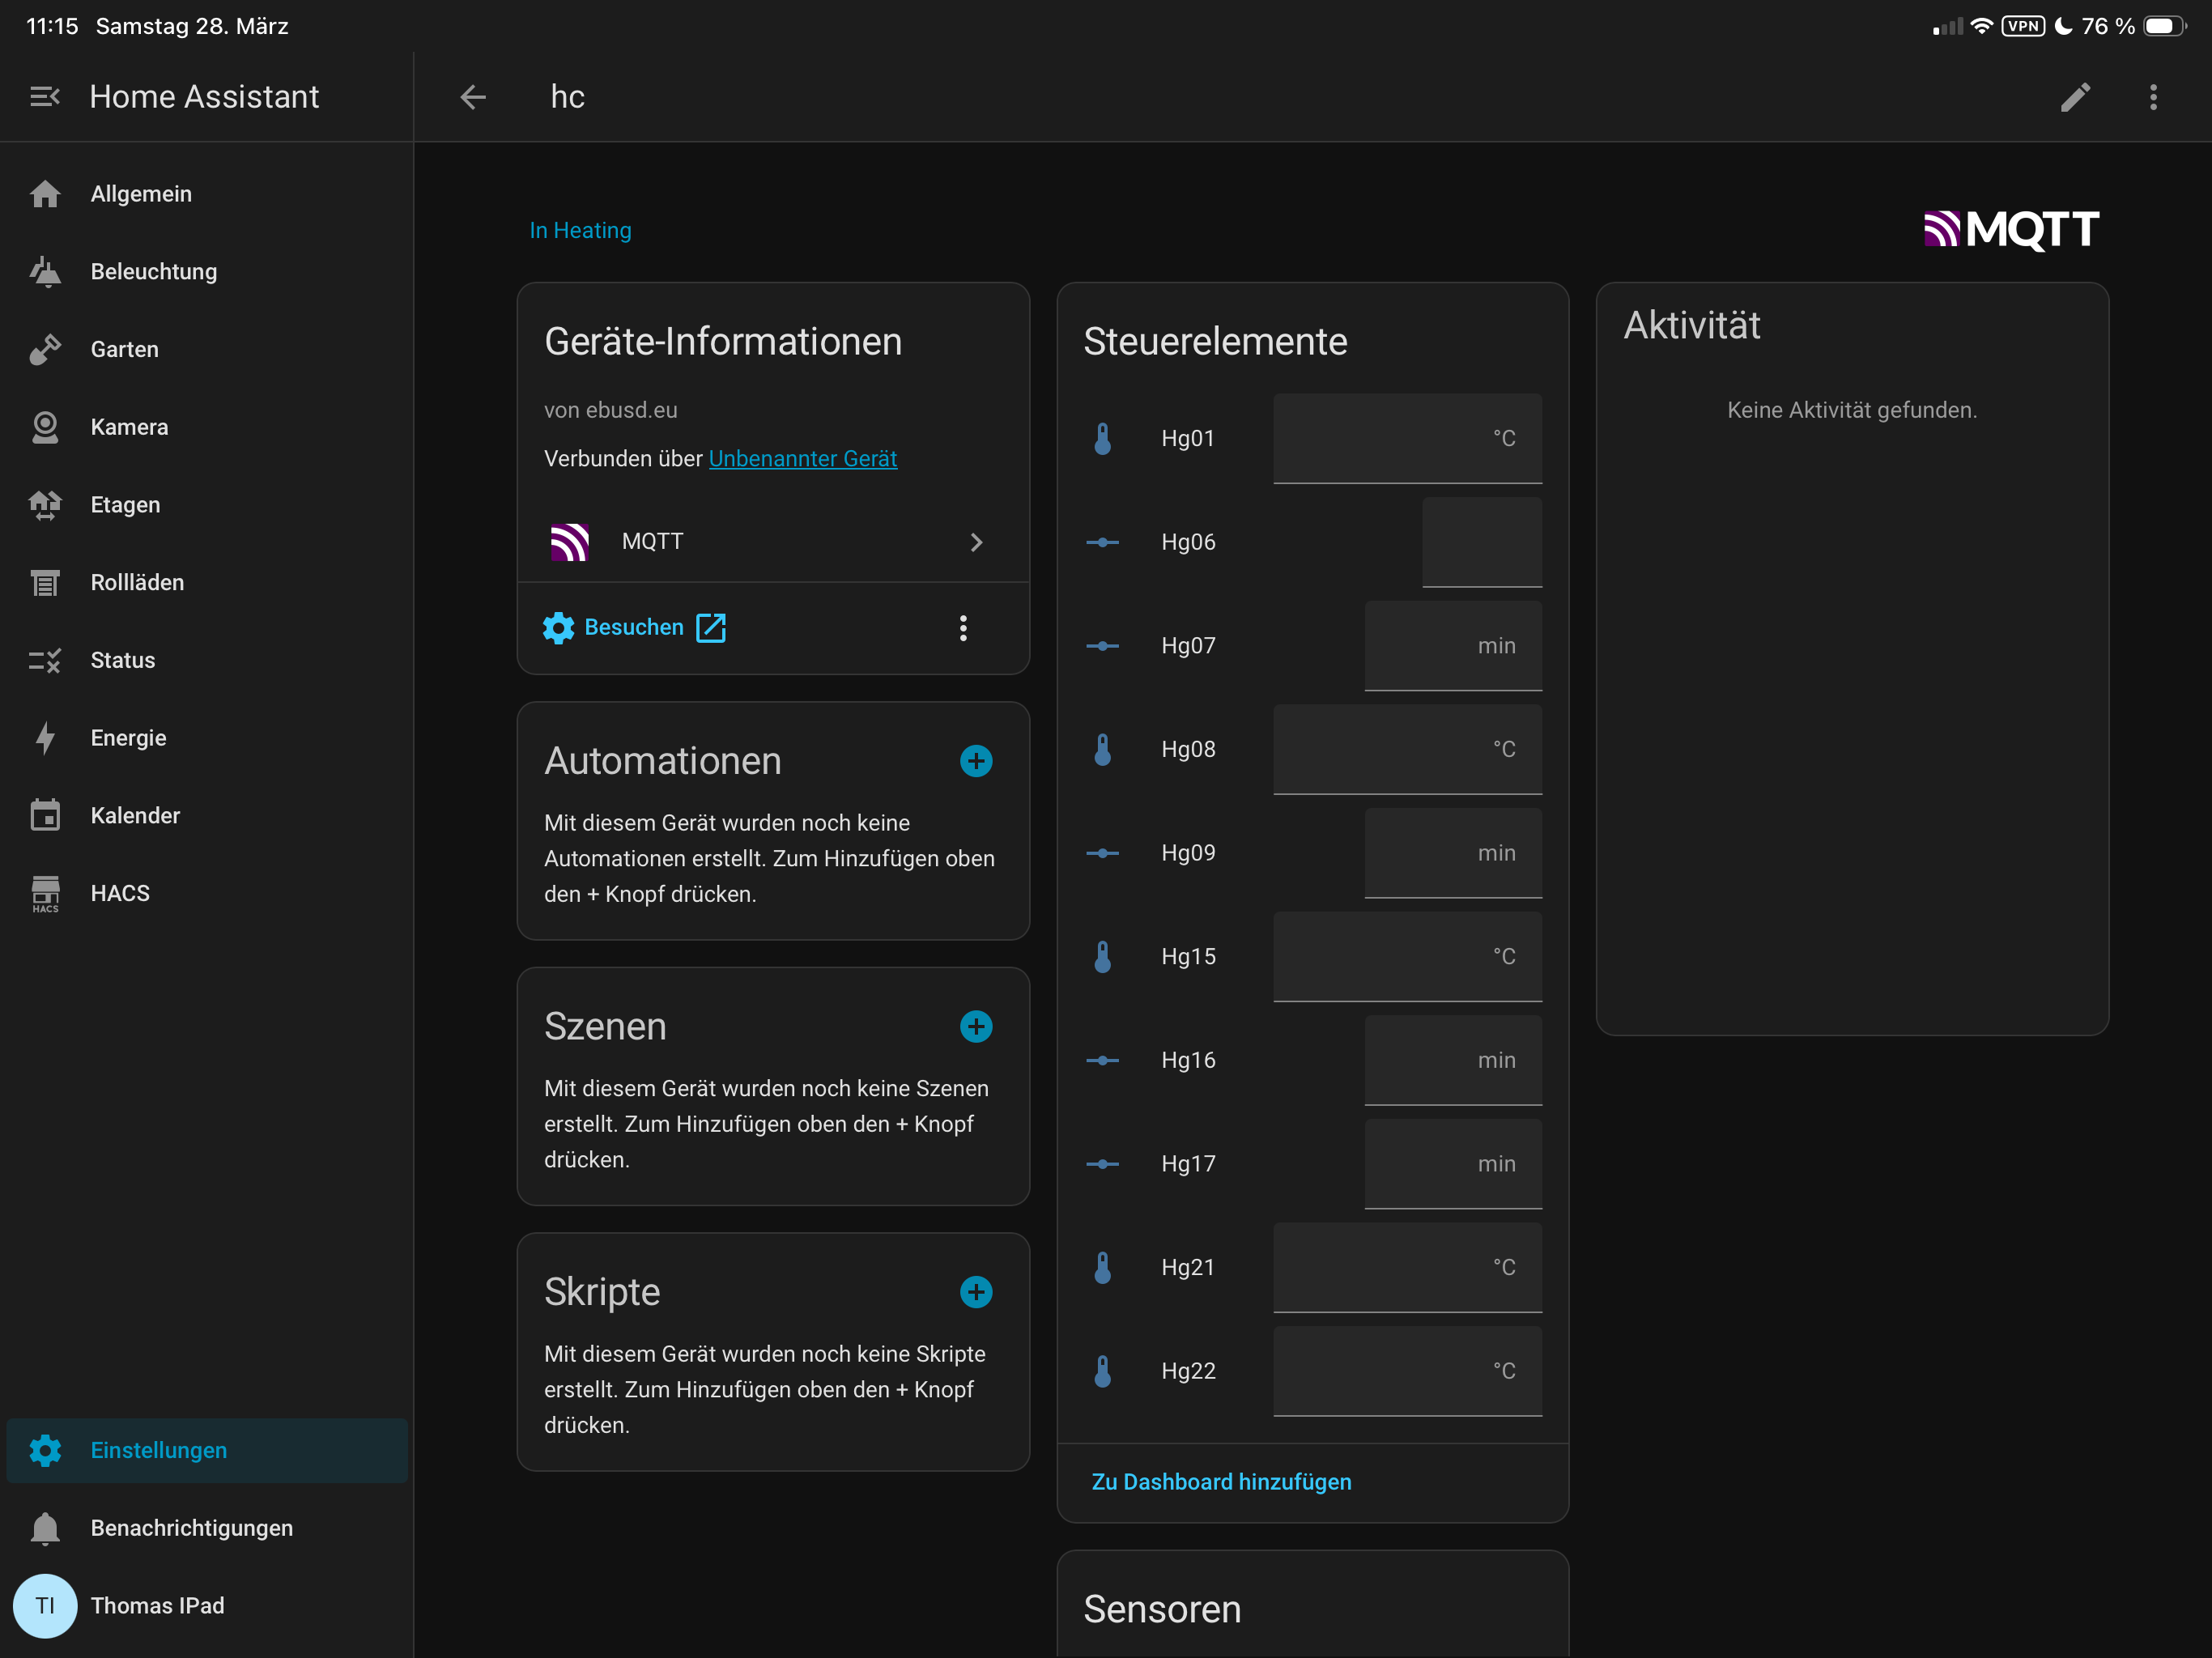
Task: Open device info three-dot menu
Action: click(963, 628)
